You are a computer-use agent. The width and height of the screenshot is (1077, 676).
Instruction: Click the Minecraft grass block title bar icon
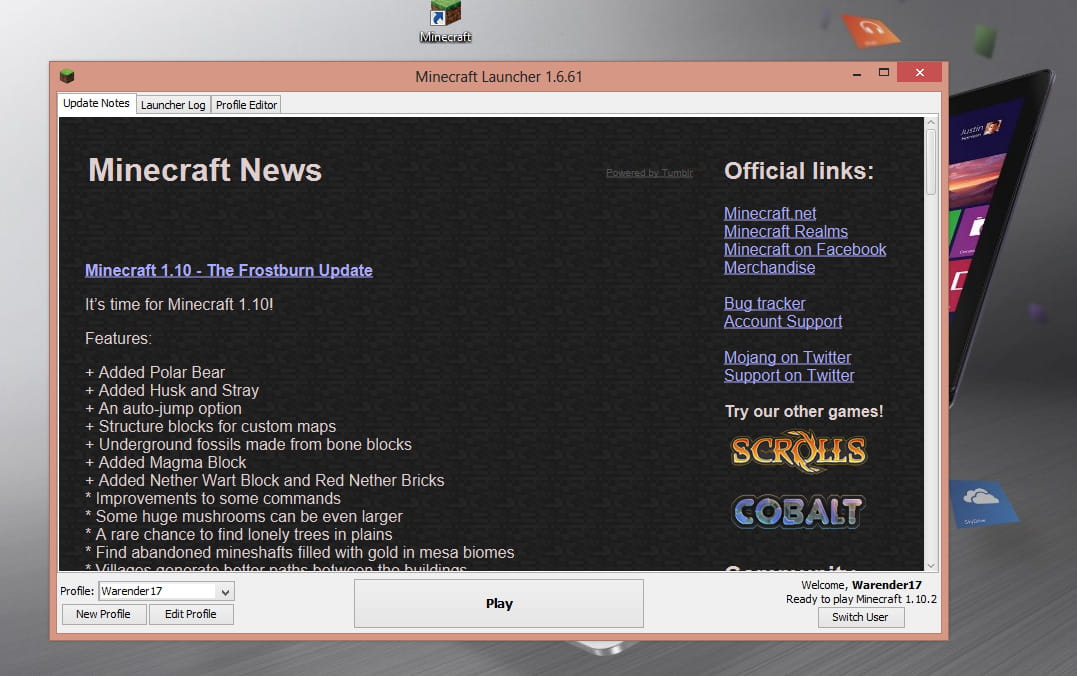[x=67, y=76]
